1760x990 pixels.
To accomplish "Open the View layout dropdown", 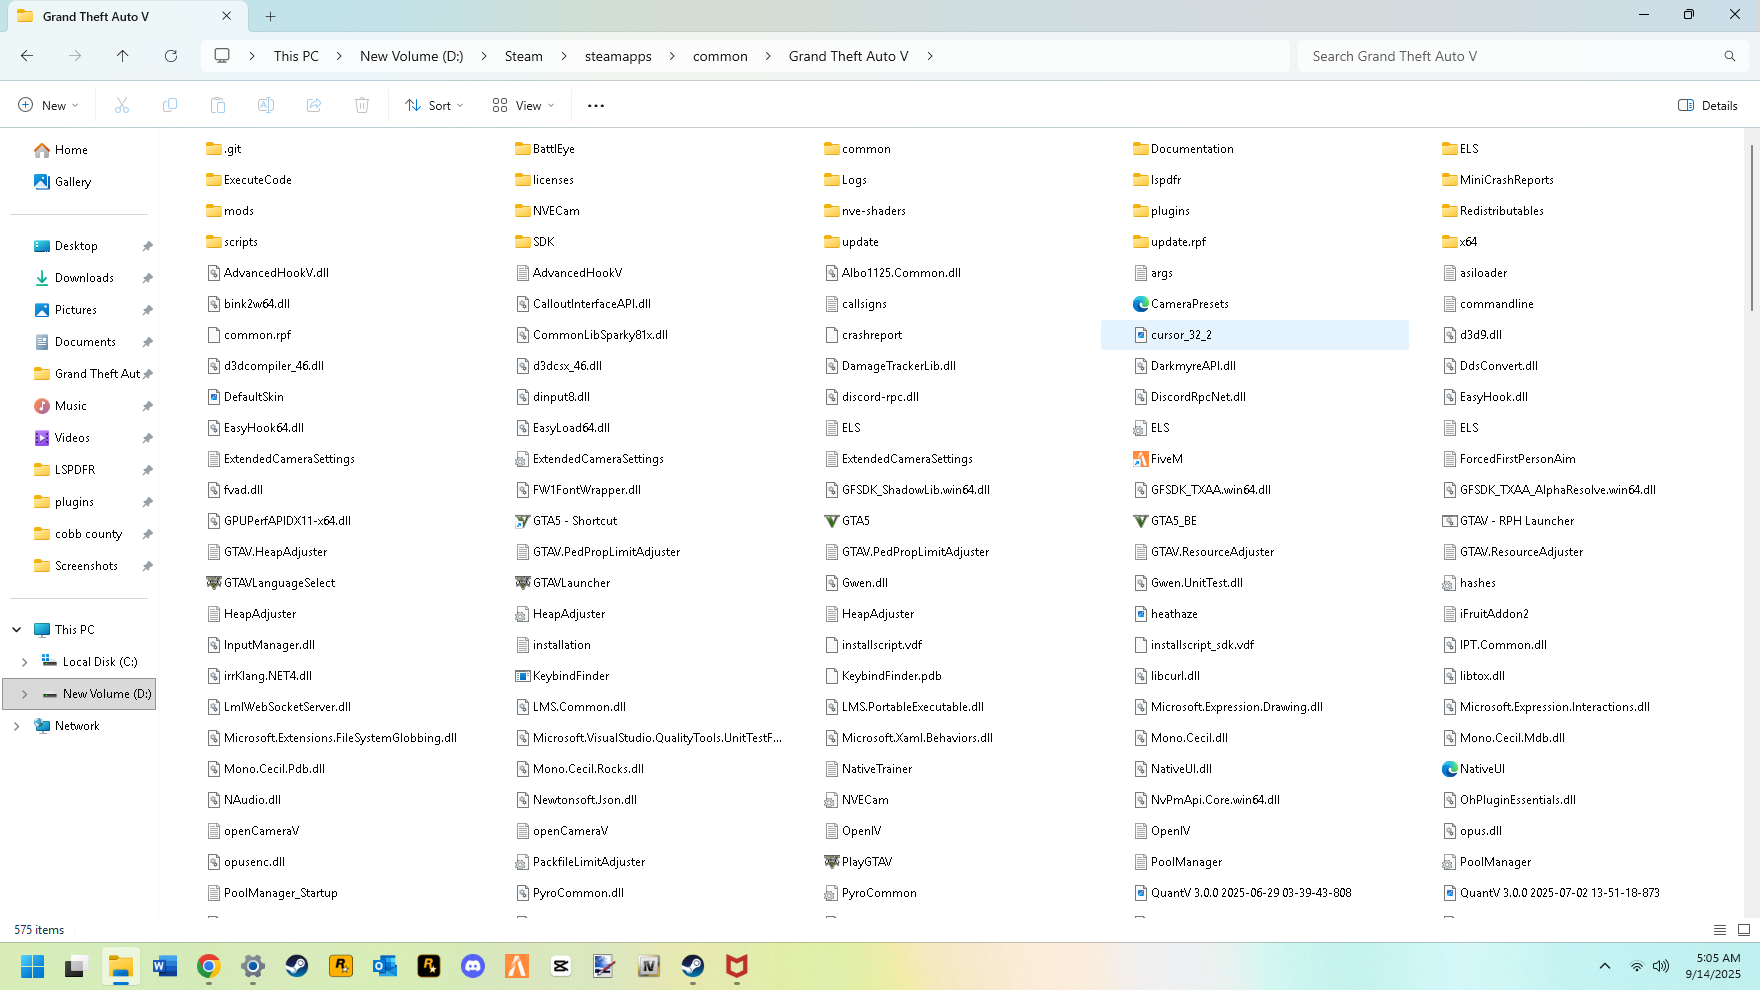I will [x=523, y=105].
